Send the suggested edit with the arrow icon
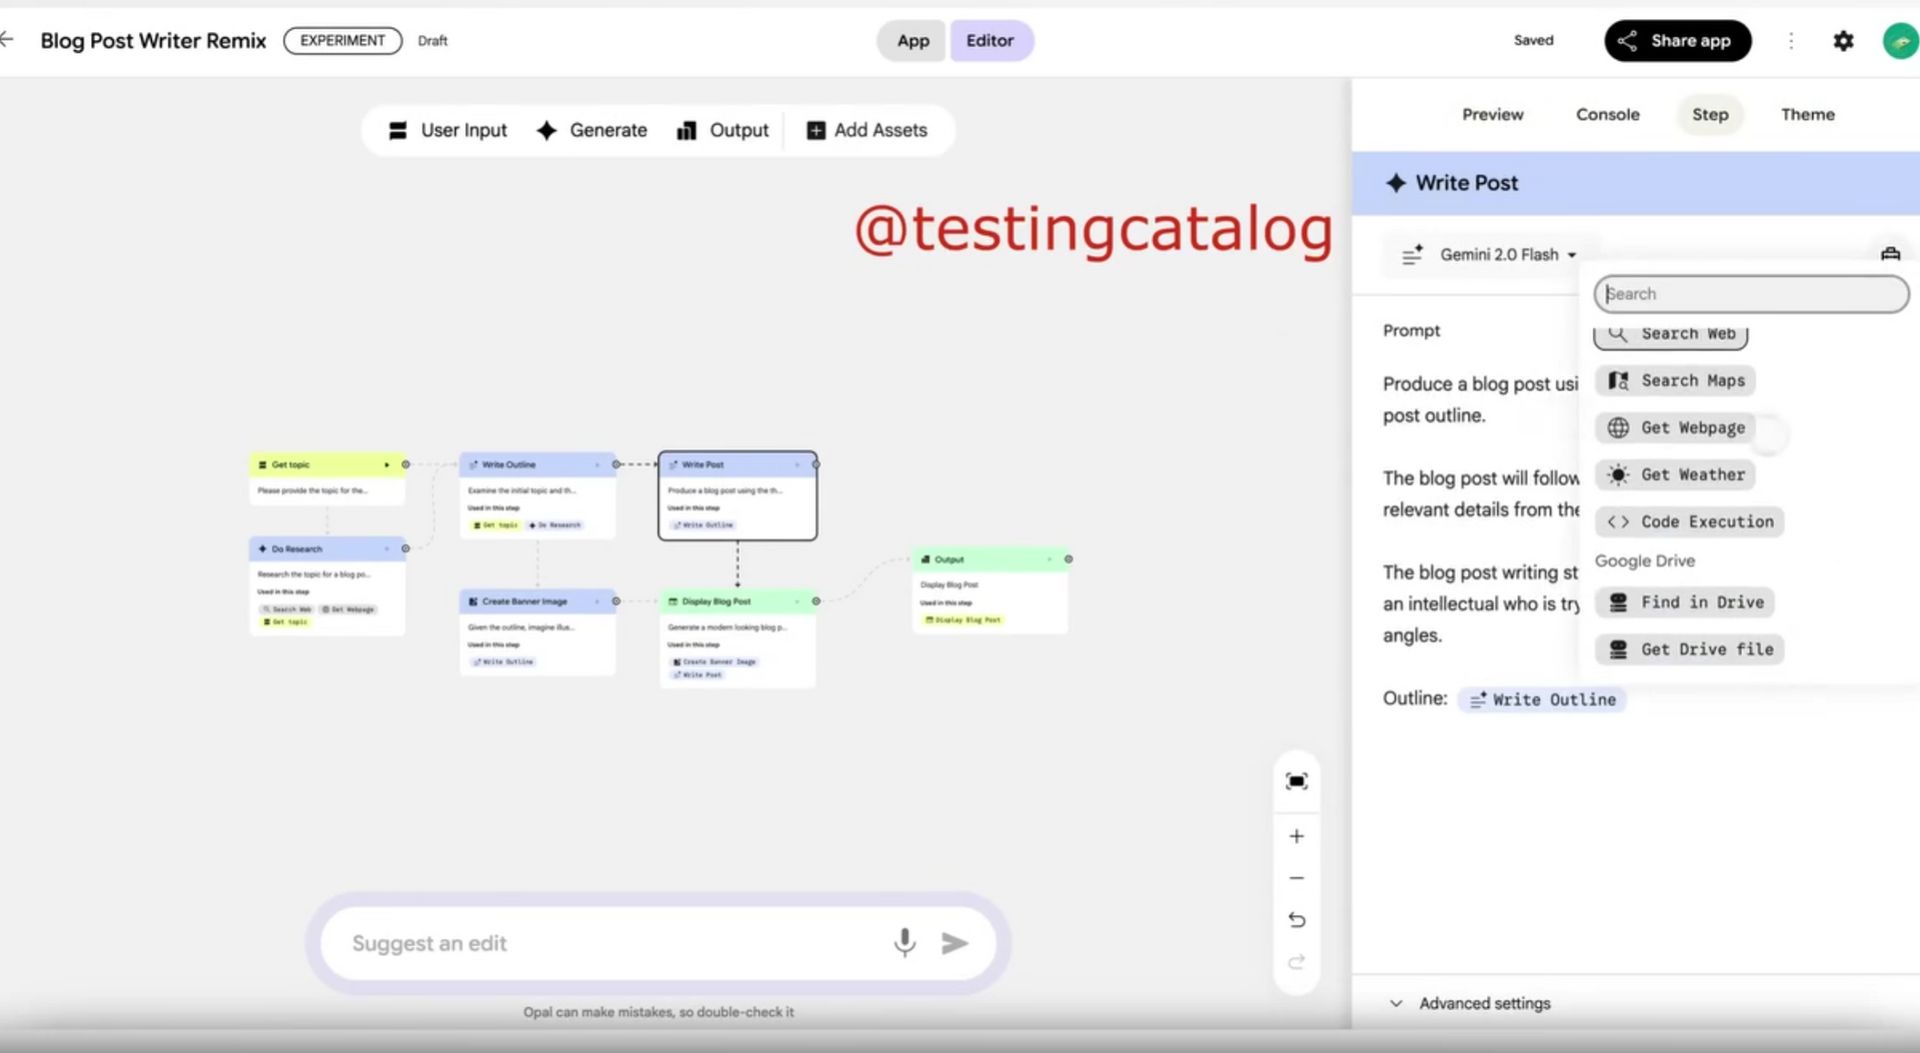Viewport: 1920px width, 1053px height. [955, 943]
